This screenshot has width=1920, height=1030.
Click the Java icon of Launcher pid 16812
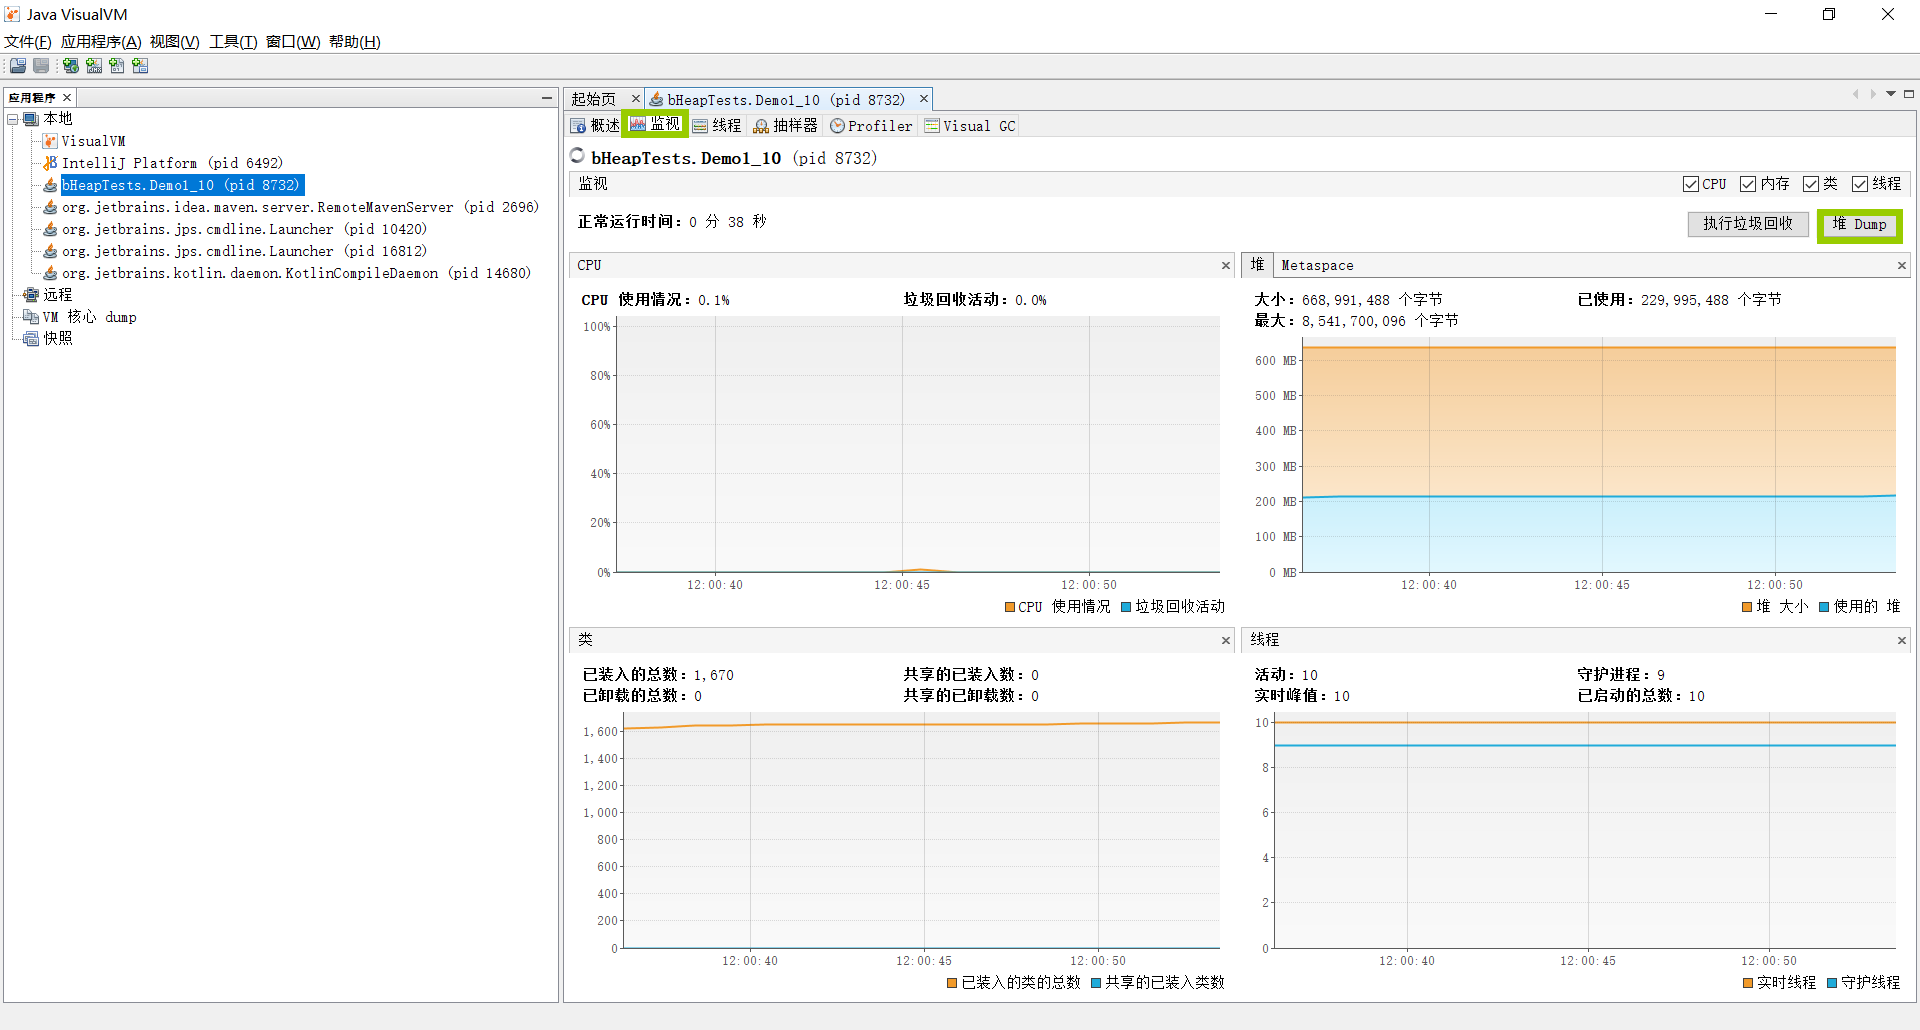[50, 251]
